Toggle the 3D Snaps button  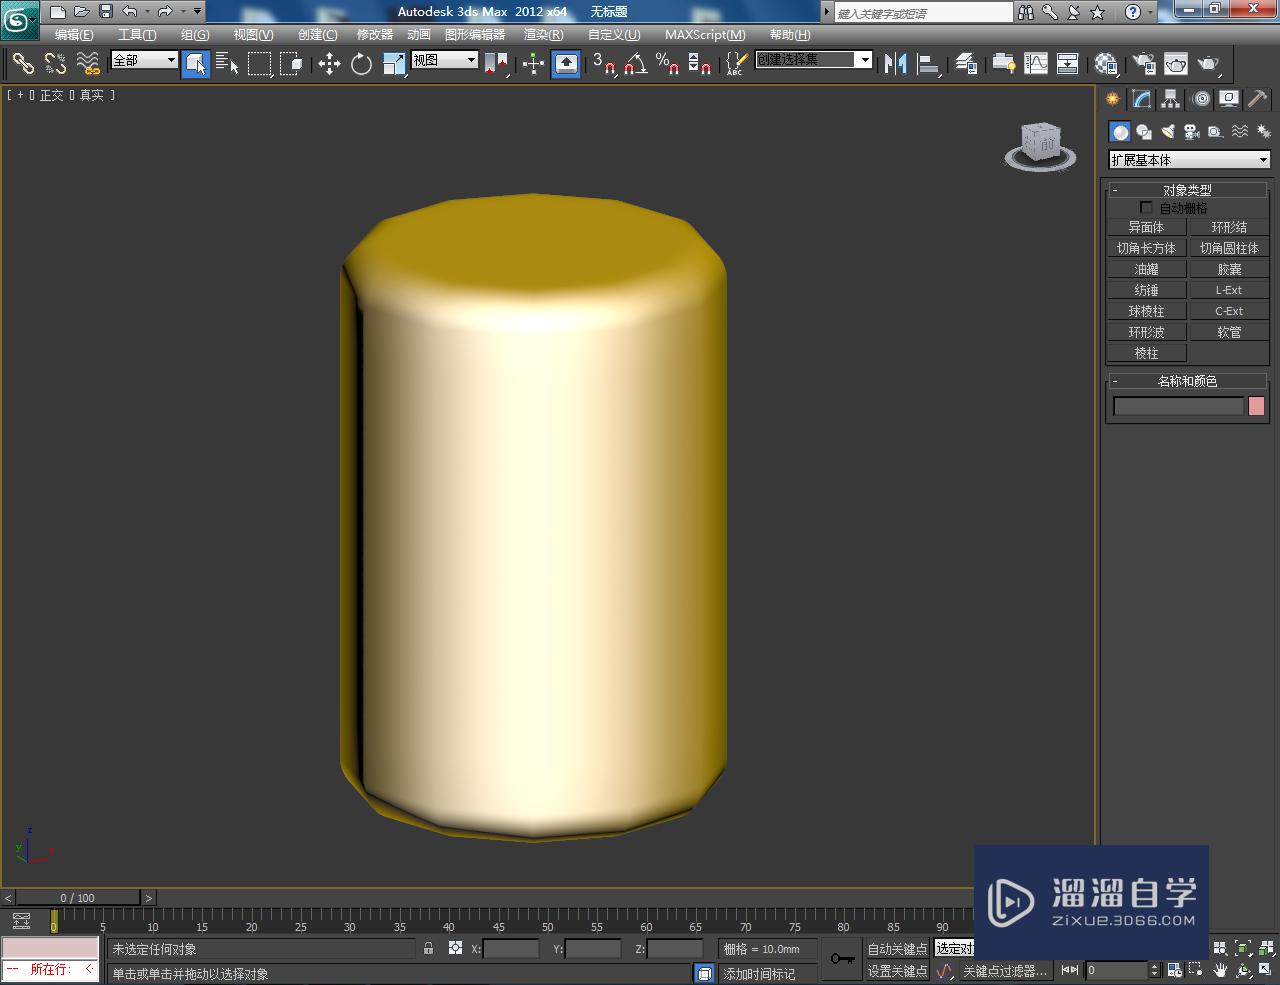click(603, 64)
